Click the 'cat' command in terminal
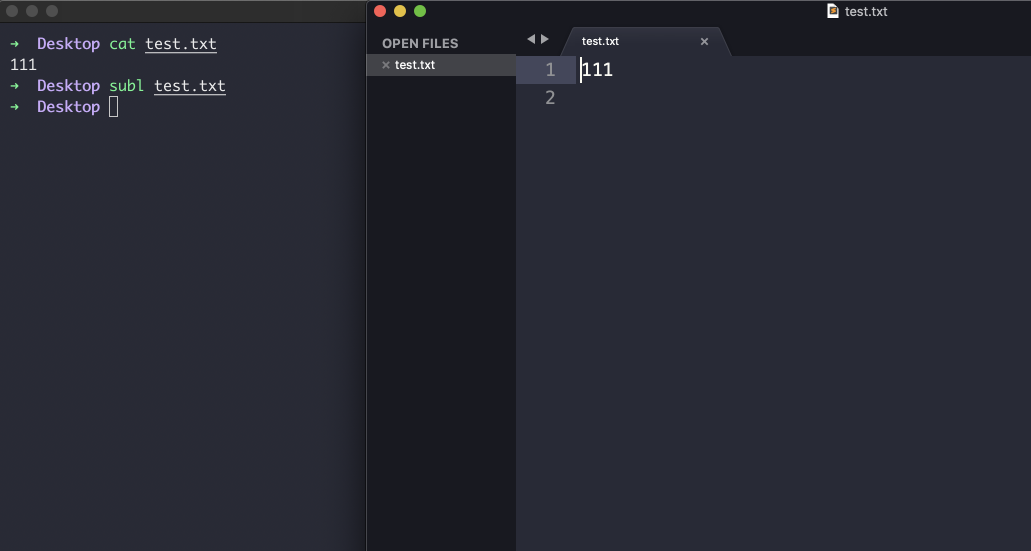The height and width of the screenshot is (551, 1031). [x=122, y=44]
